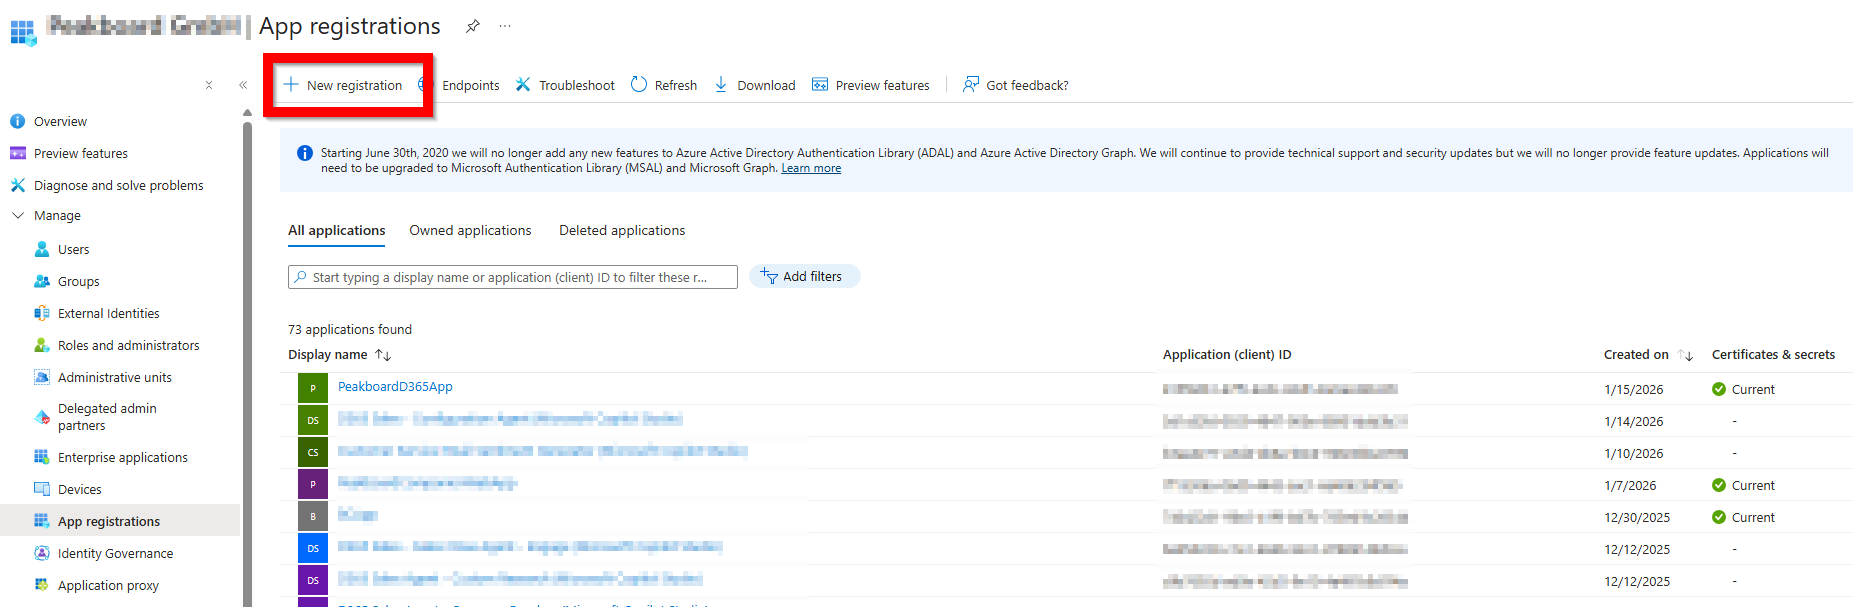Open the ellipsis more options menu

(x=505, y=26)
